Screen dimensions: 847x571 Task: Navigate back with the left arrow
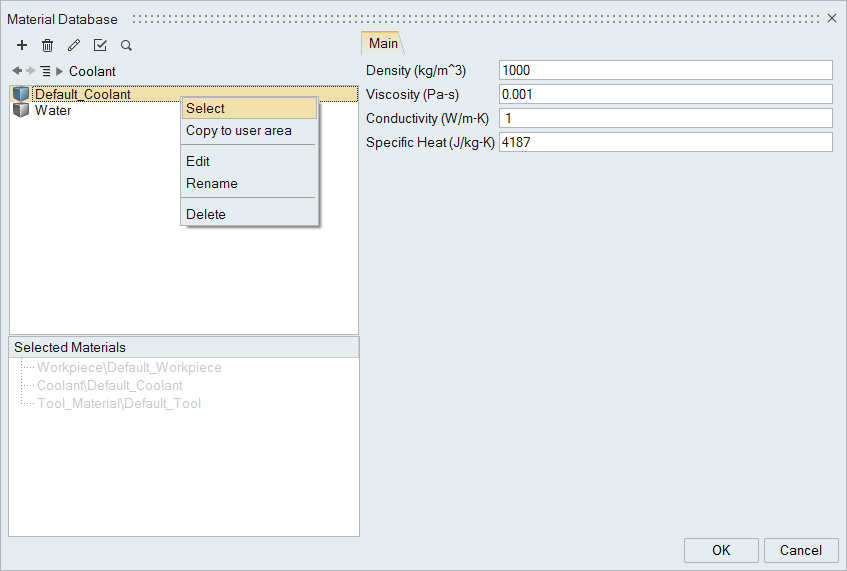click(17, 71)
